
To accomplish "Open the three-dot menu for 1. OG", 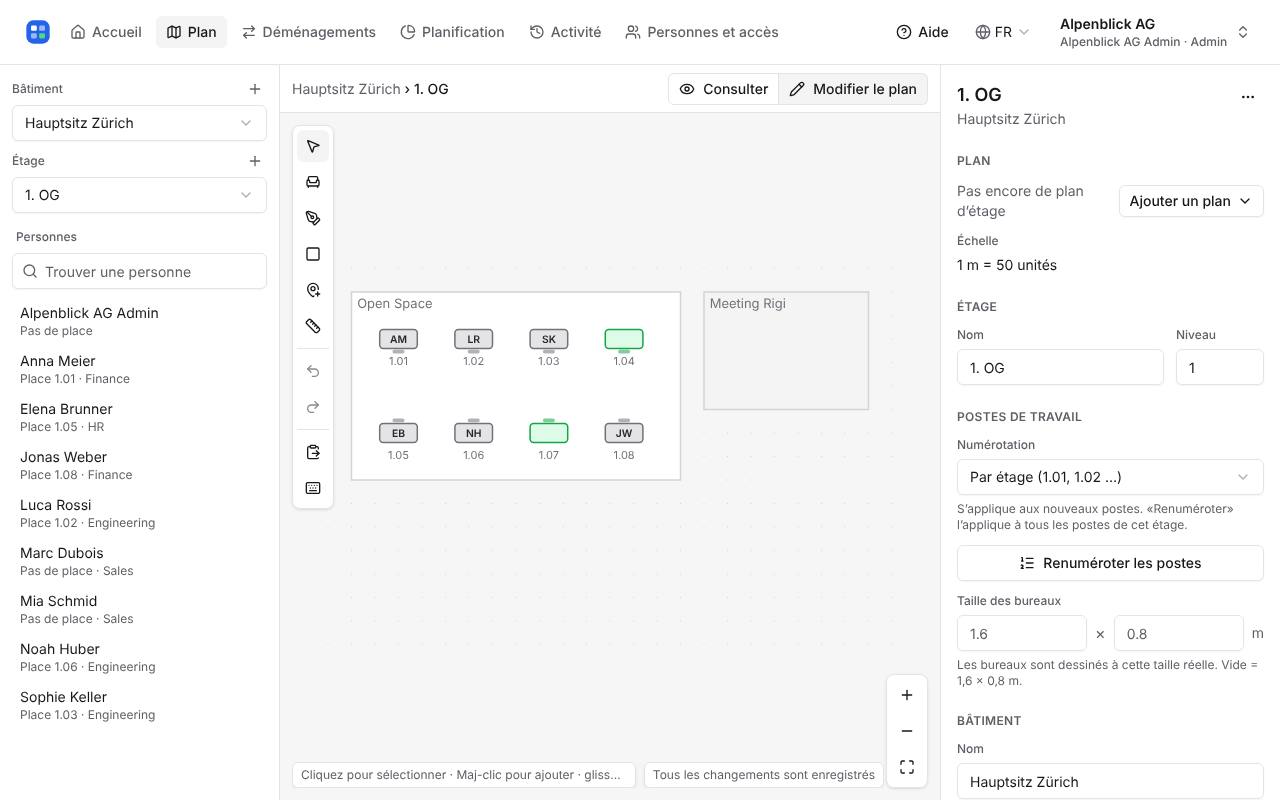I will point(1248,97).
